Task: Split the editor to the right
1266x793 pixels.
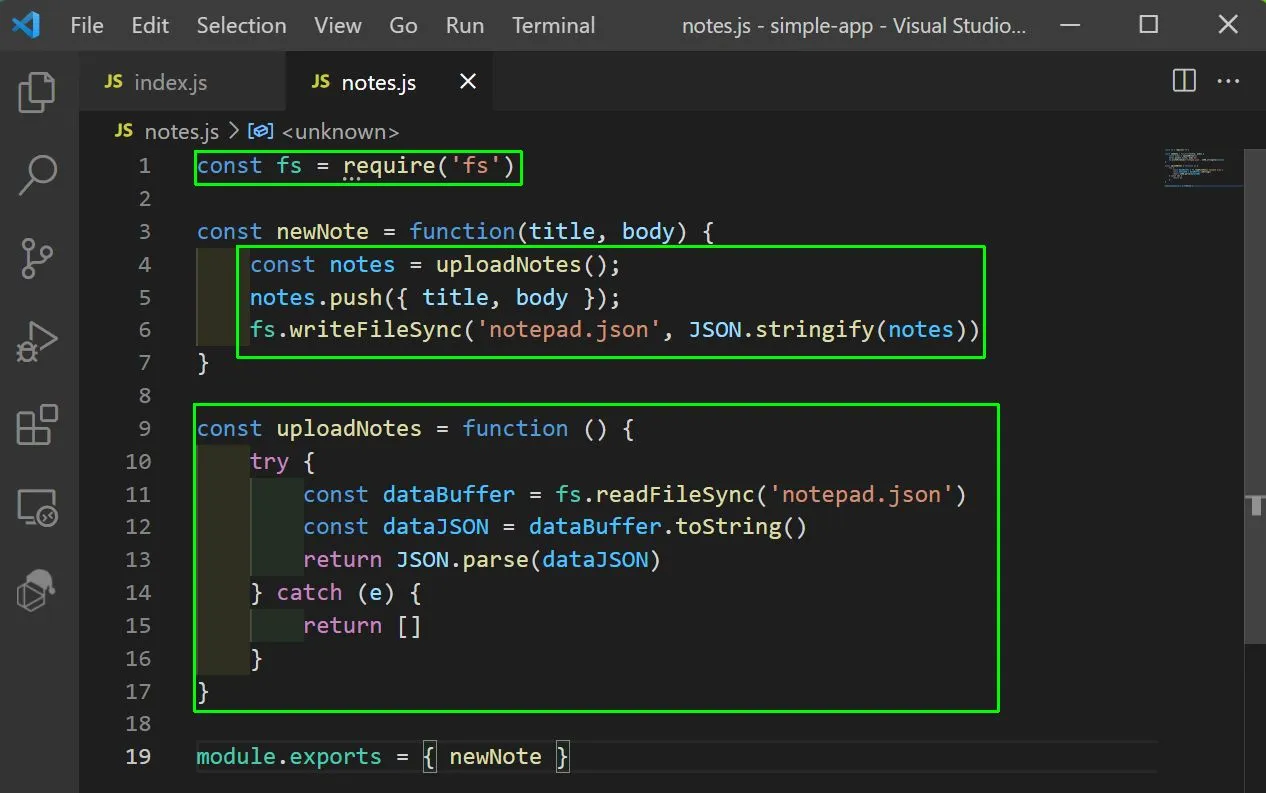Action: (x=1184, y=81)
